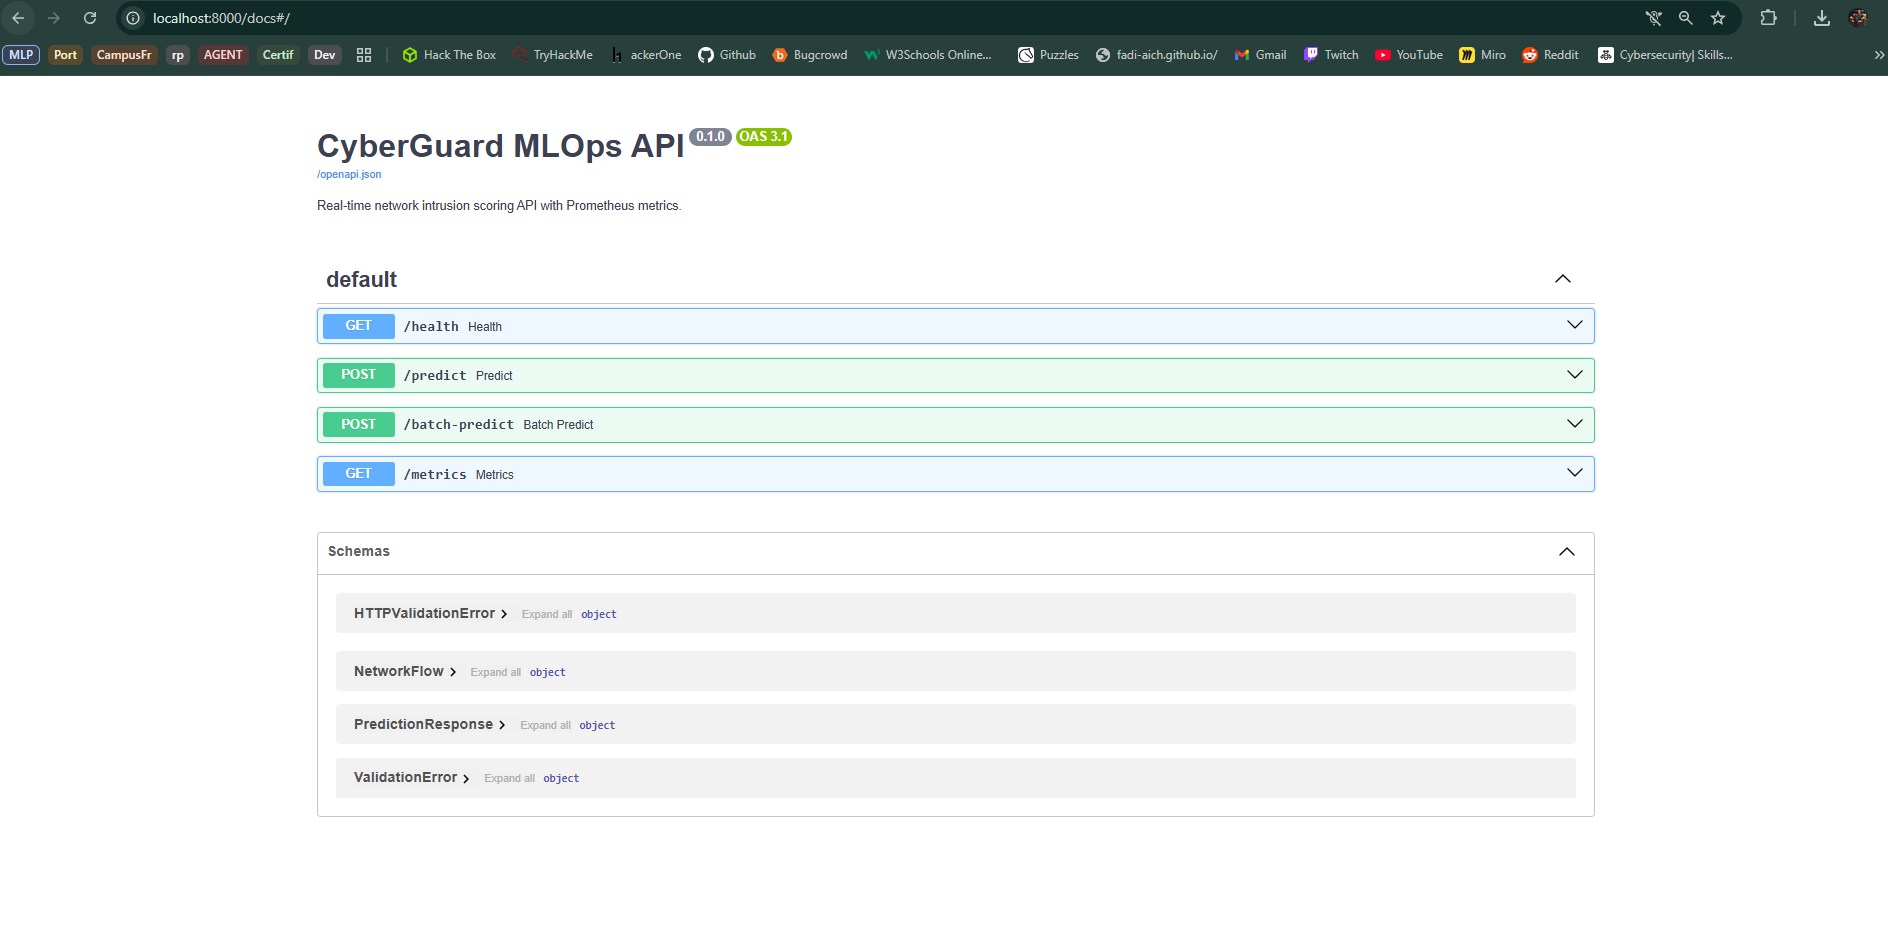The height and width of the screenshot is (947, 1888).
Task: Open the extensions puzzle icon
Action: point(1768,18)
